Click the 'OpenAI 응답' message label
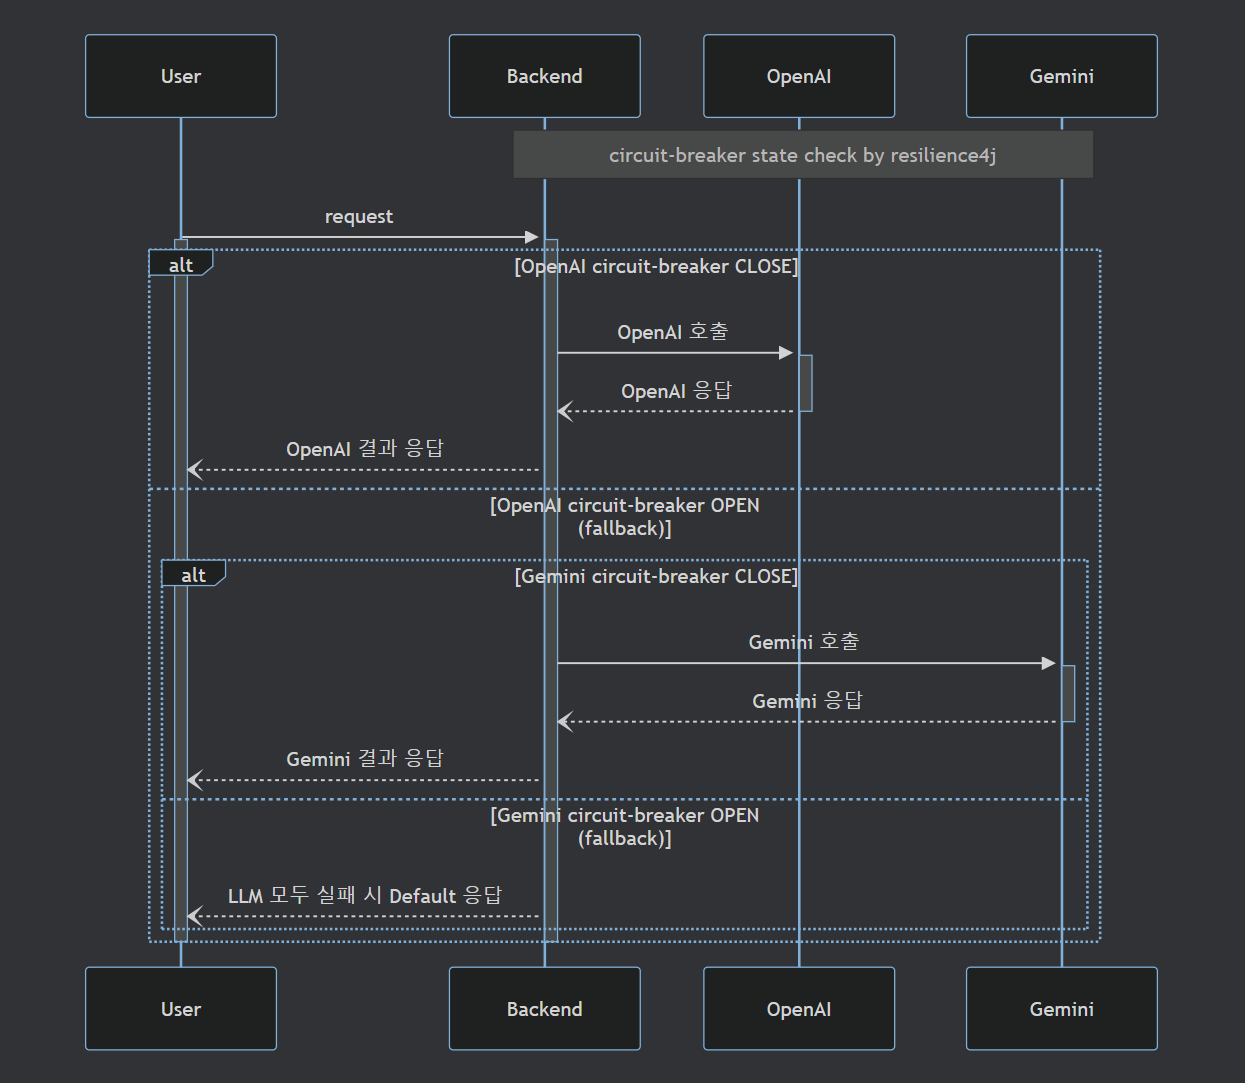 click(677, 391)
